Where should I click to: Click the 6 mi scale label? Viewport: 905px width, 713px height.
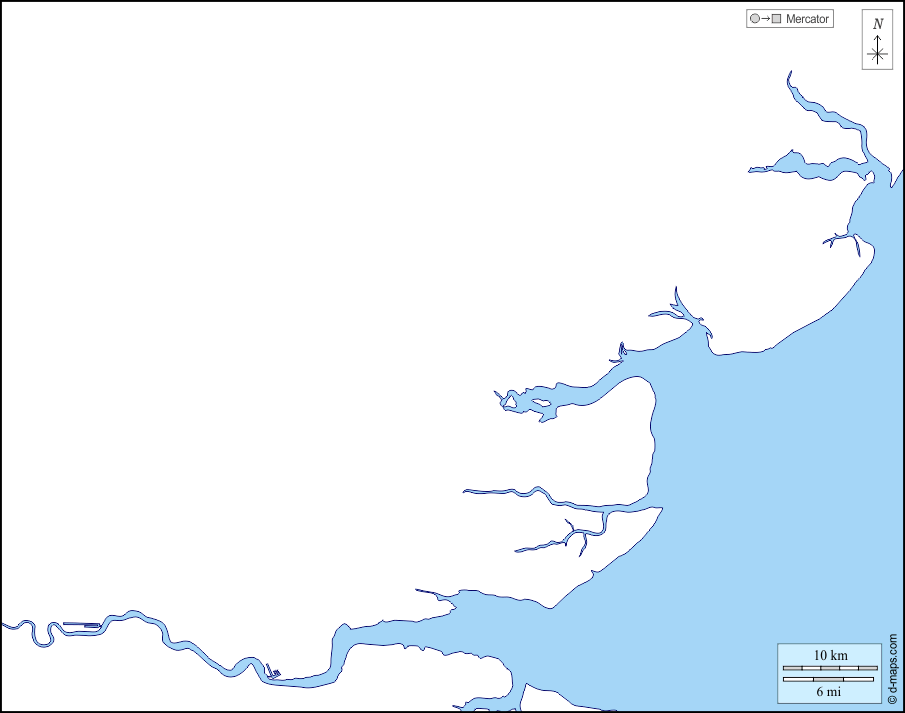828,691
